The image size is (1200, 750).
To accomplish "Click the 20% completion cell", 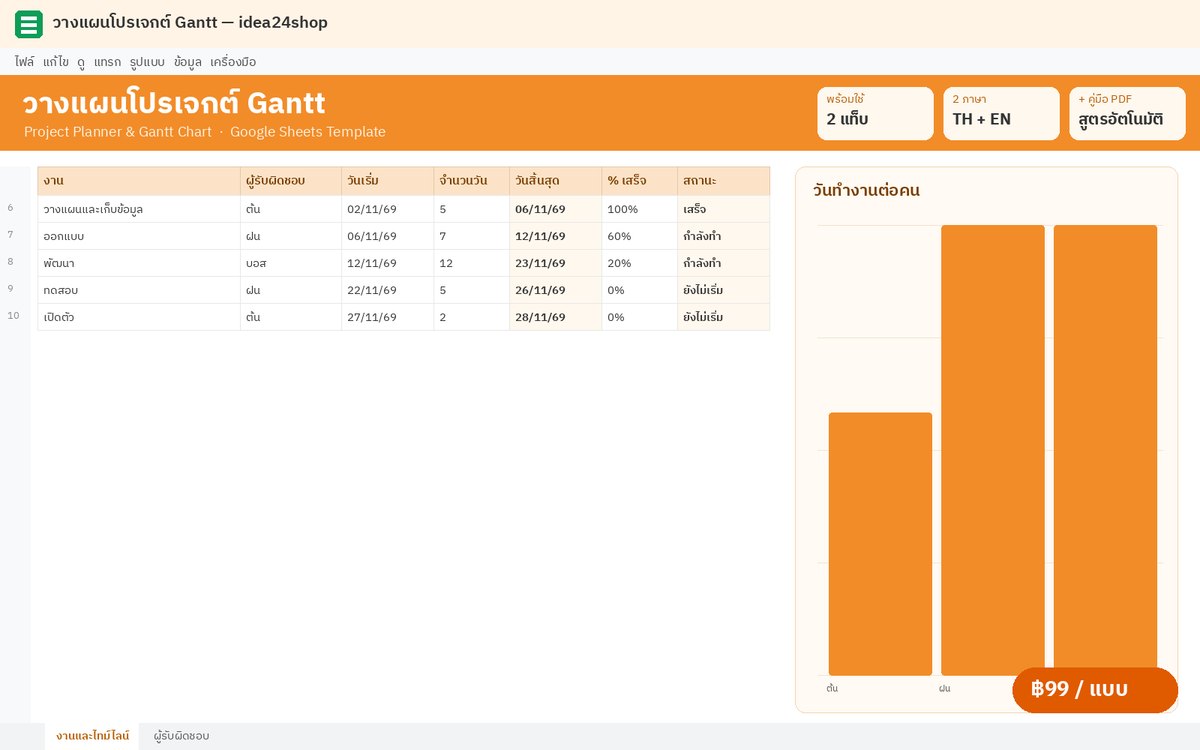I will coord(640,263).
